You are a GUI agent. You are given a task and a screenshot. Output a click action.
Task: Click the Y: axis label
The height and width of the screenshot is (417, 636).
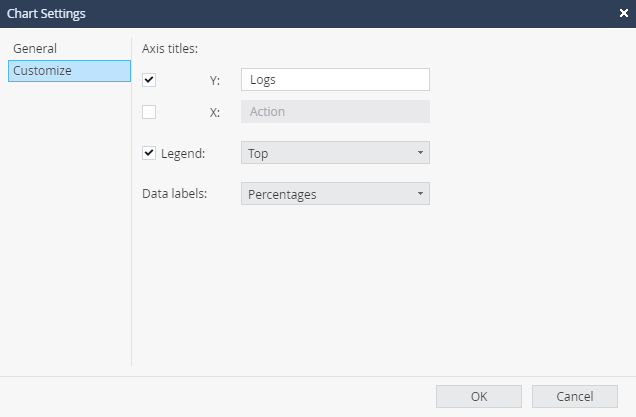pyautogui.click(x=215, y=81)
